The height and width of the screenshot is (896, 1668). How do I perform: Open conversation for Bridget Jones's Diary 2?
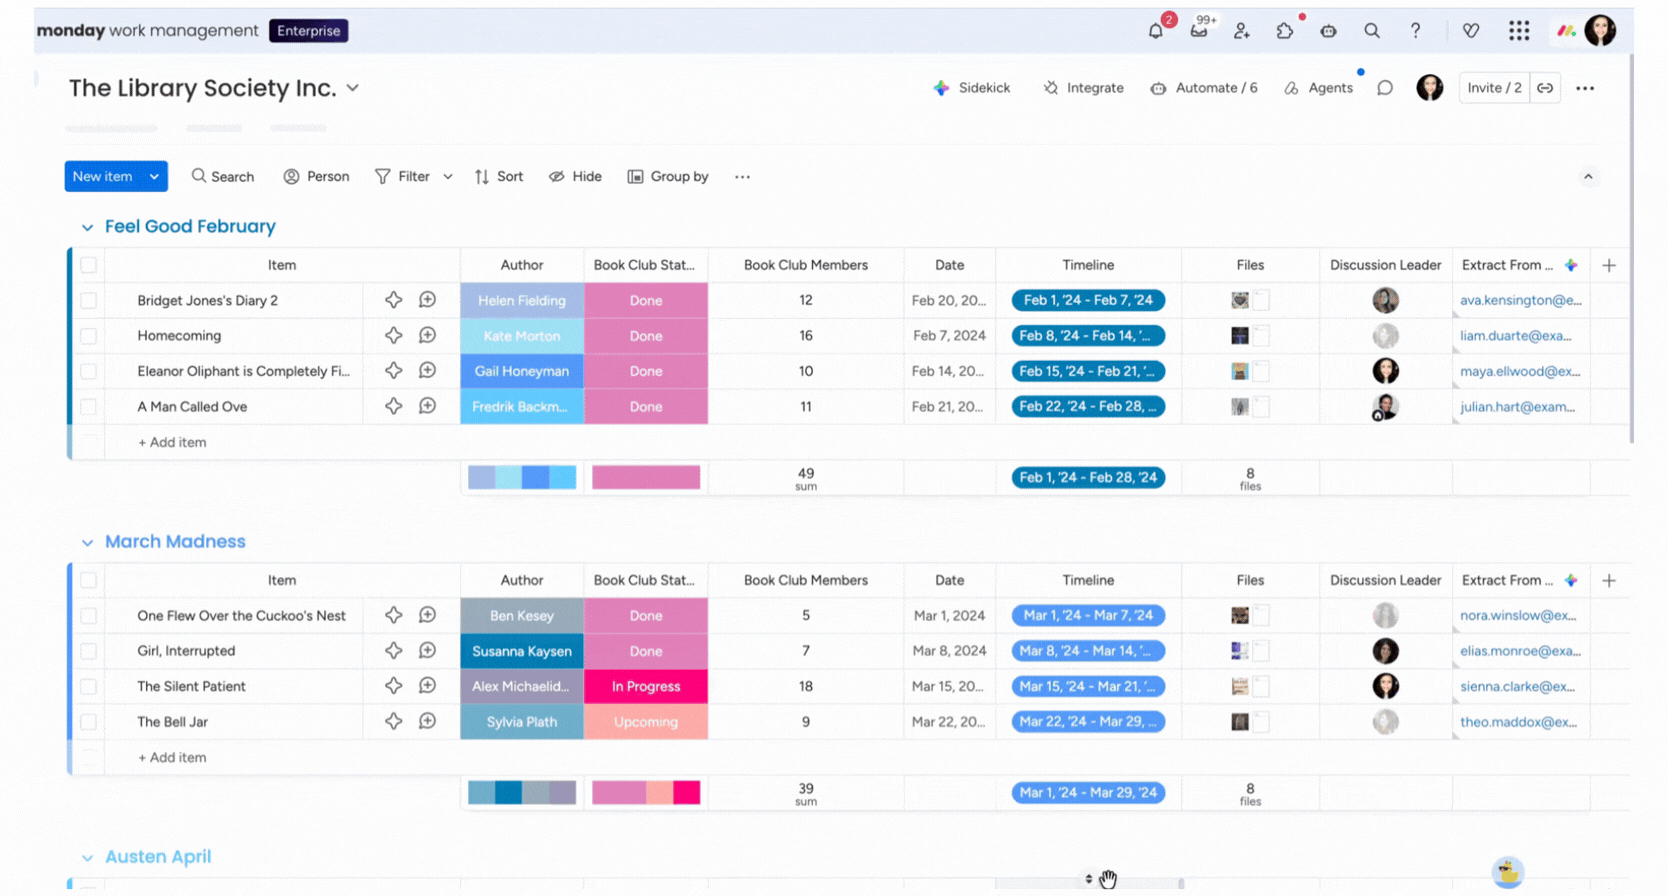(427, 300)
